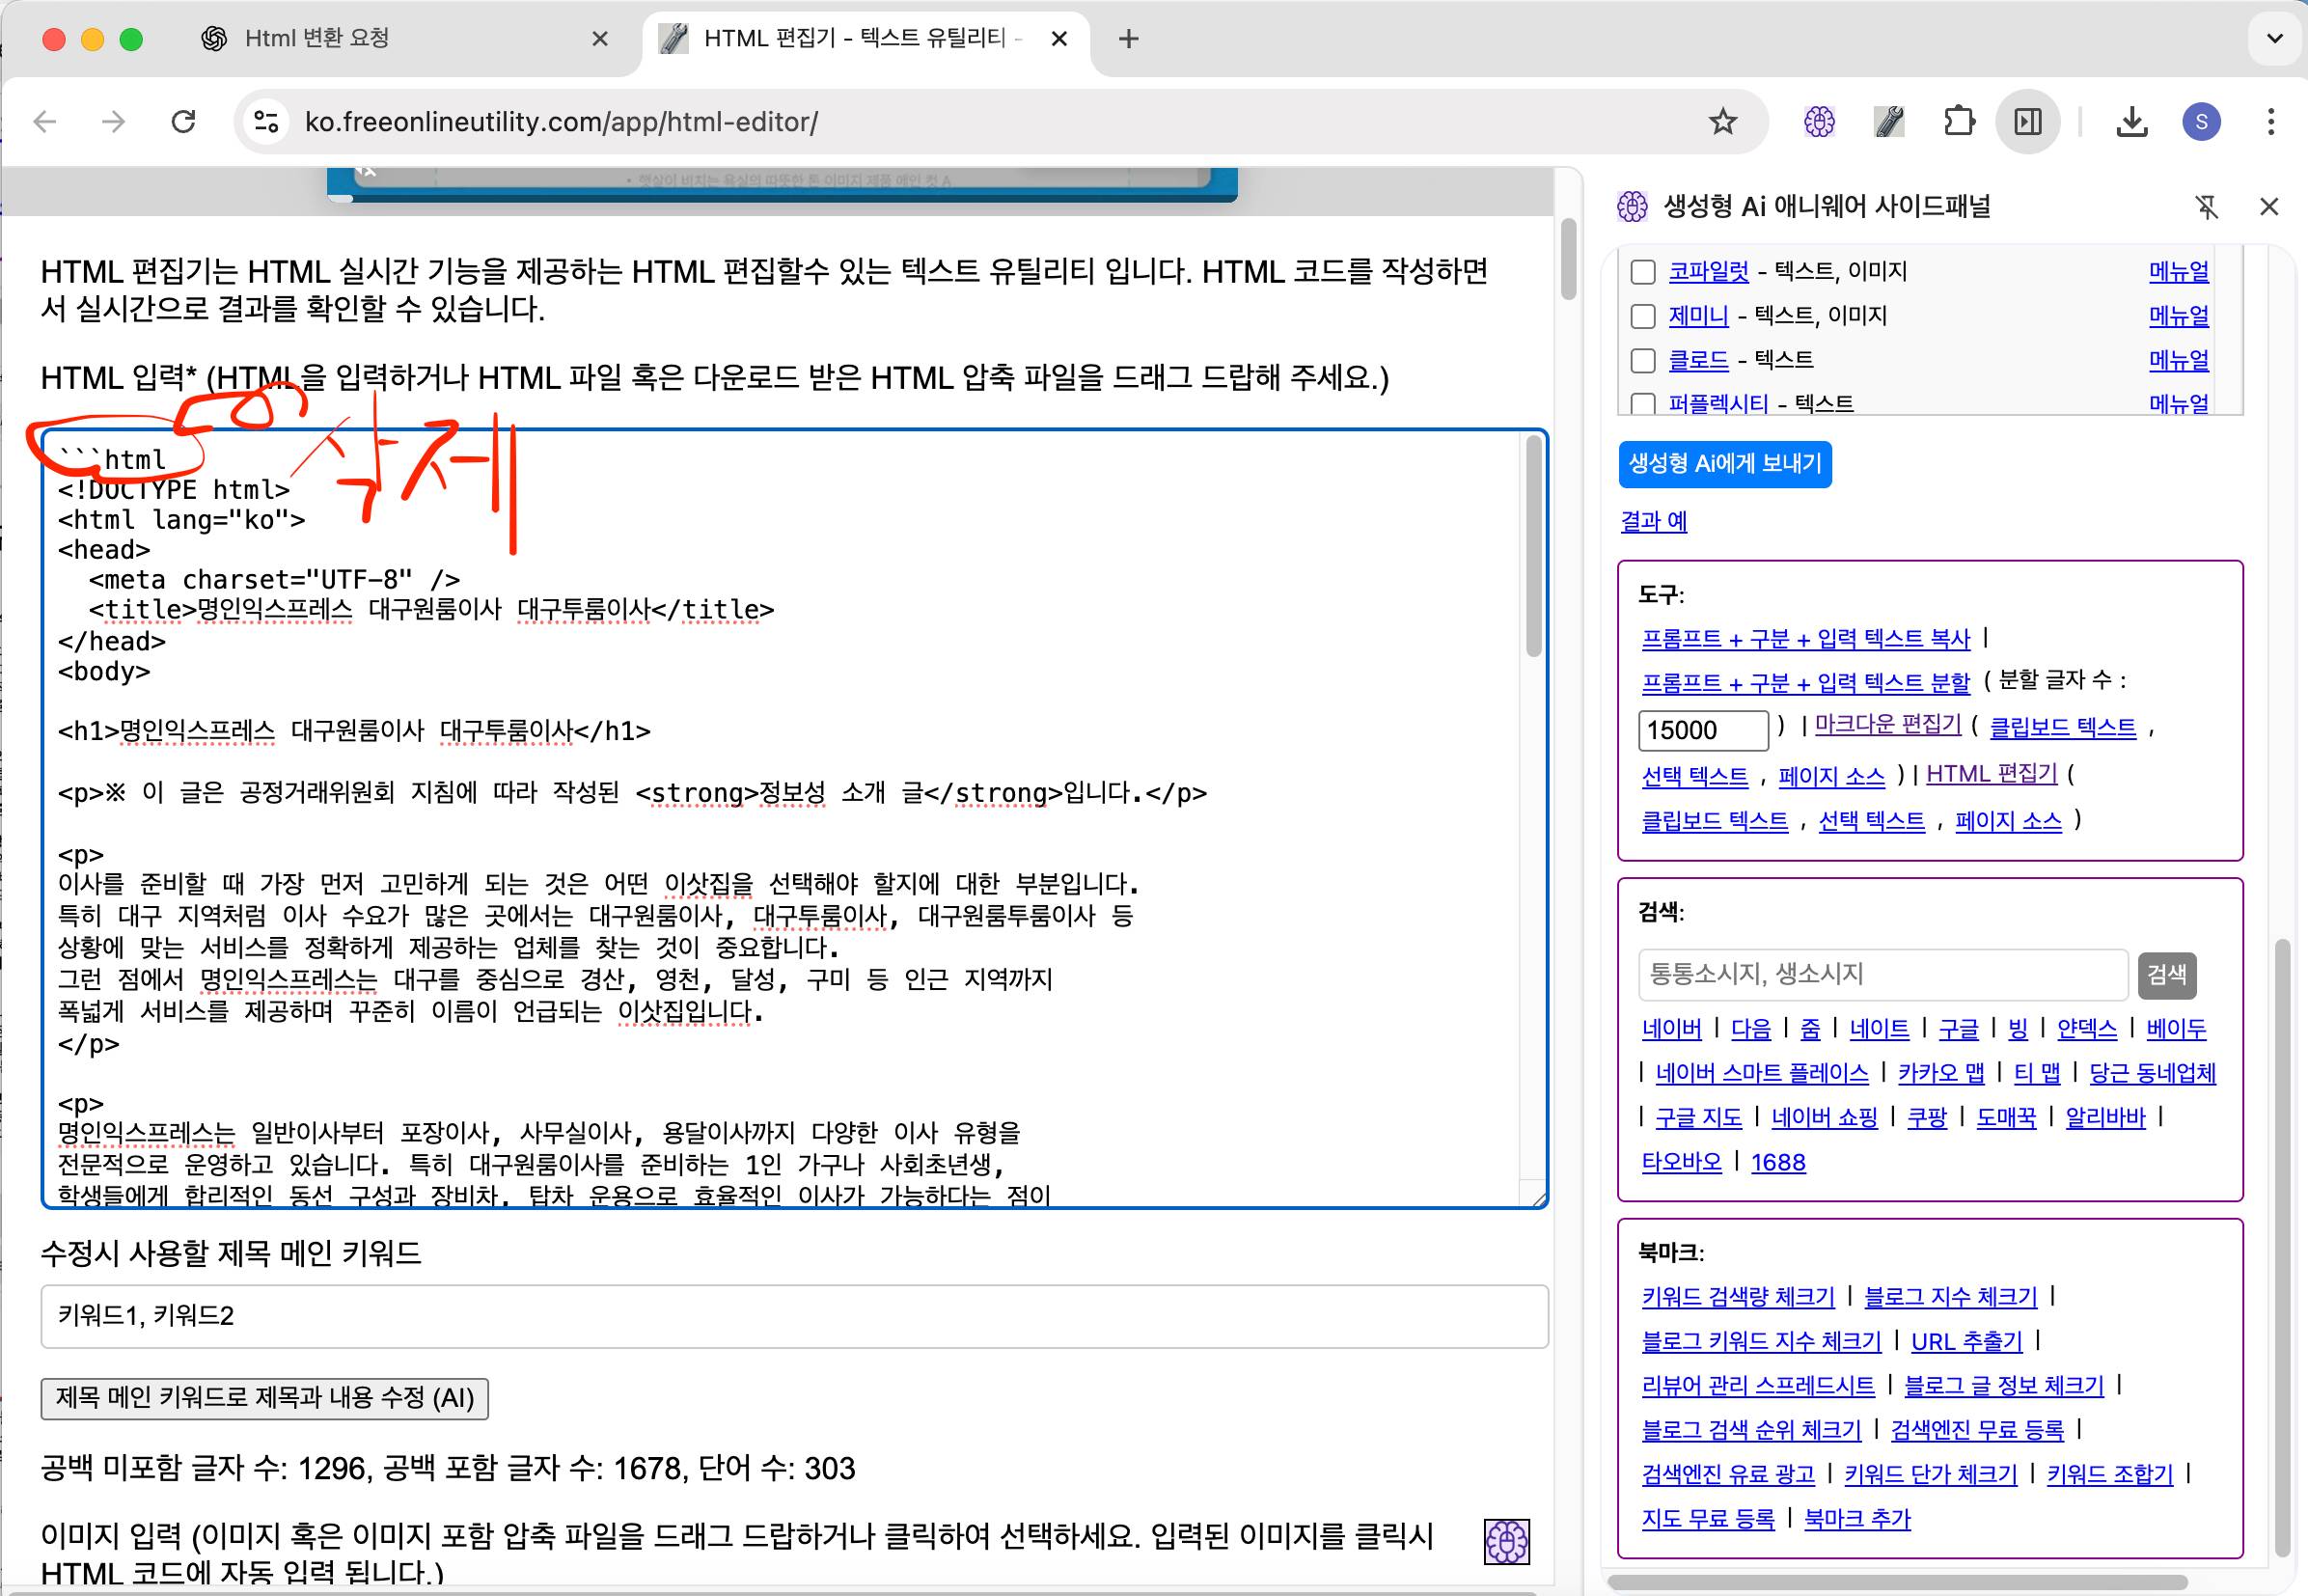Open the downloads icon in toolbar
The image size is (2308, 1596).
pyautogui.click(x=2132, y=122)
